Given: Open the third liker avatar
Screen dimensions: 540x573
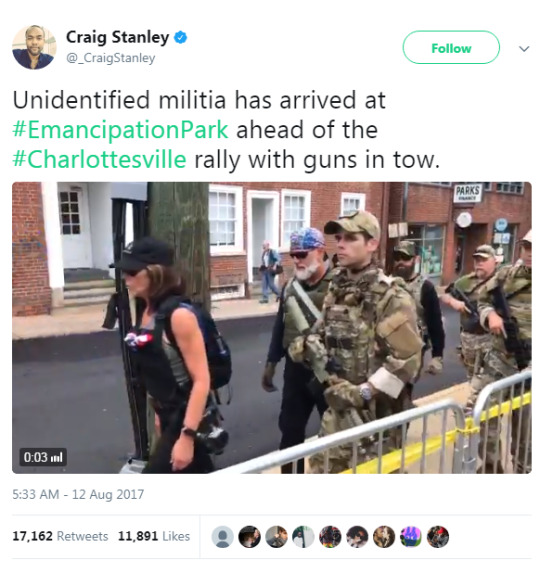Looking at the screenshot, I should click(x=276, y=537).
